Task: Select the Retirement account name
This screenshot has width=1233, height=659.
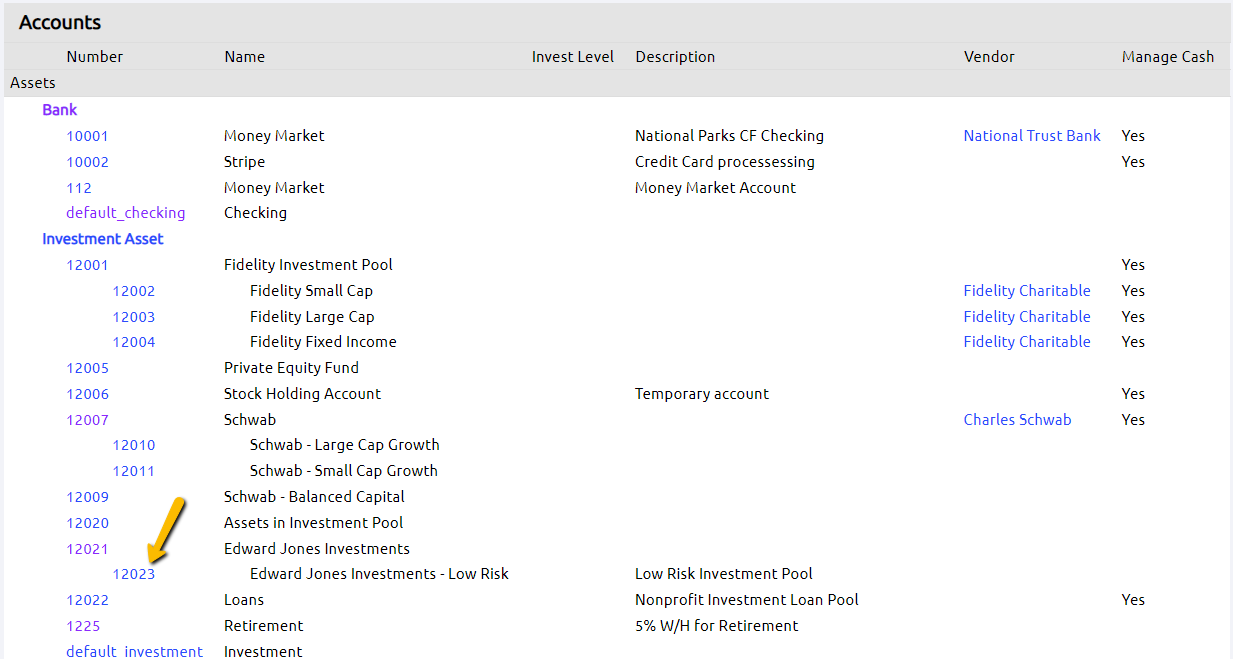Action: (263, 626)
